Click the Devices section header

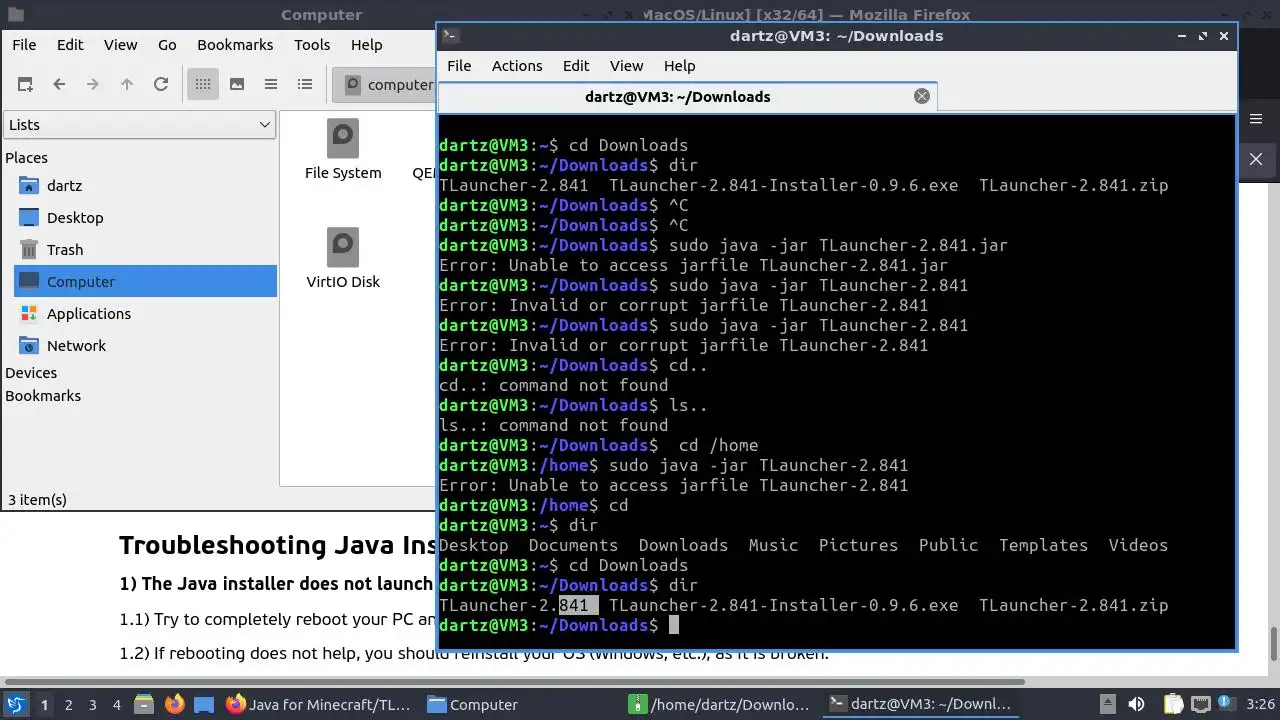click(x=31, y=373)
